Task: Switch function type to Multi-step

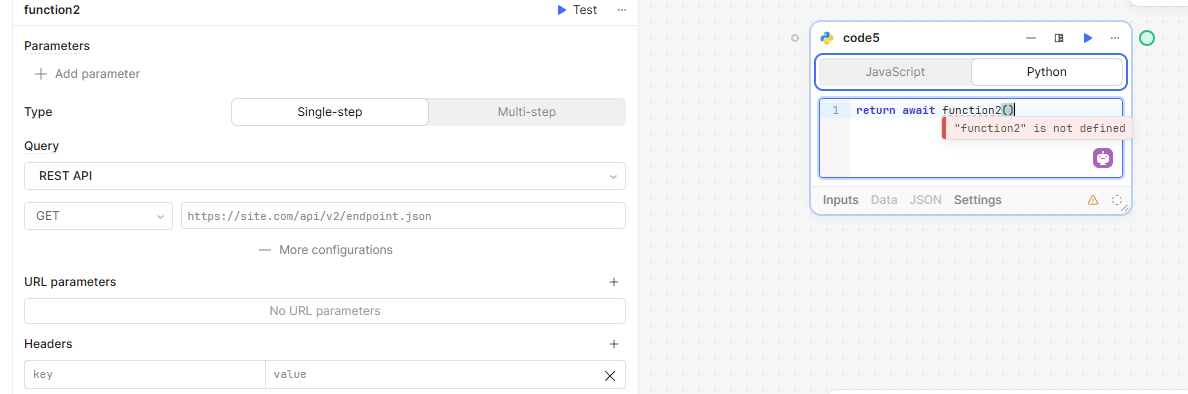Action: [527, 112]
